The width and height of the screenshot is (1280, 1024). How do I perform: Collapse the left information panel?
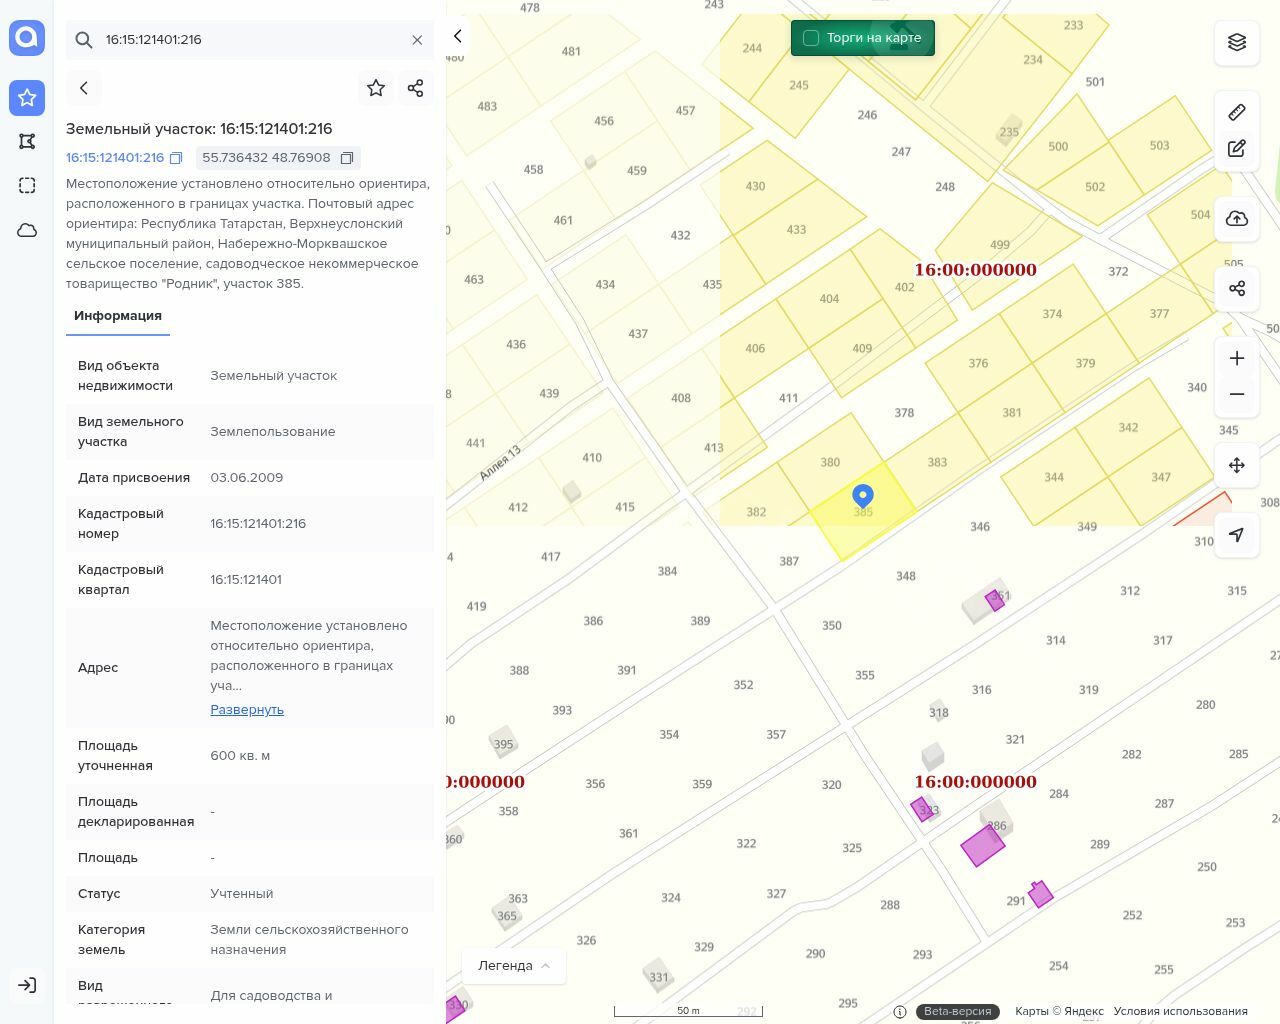point(458,36)
